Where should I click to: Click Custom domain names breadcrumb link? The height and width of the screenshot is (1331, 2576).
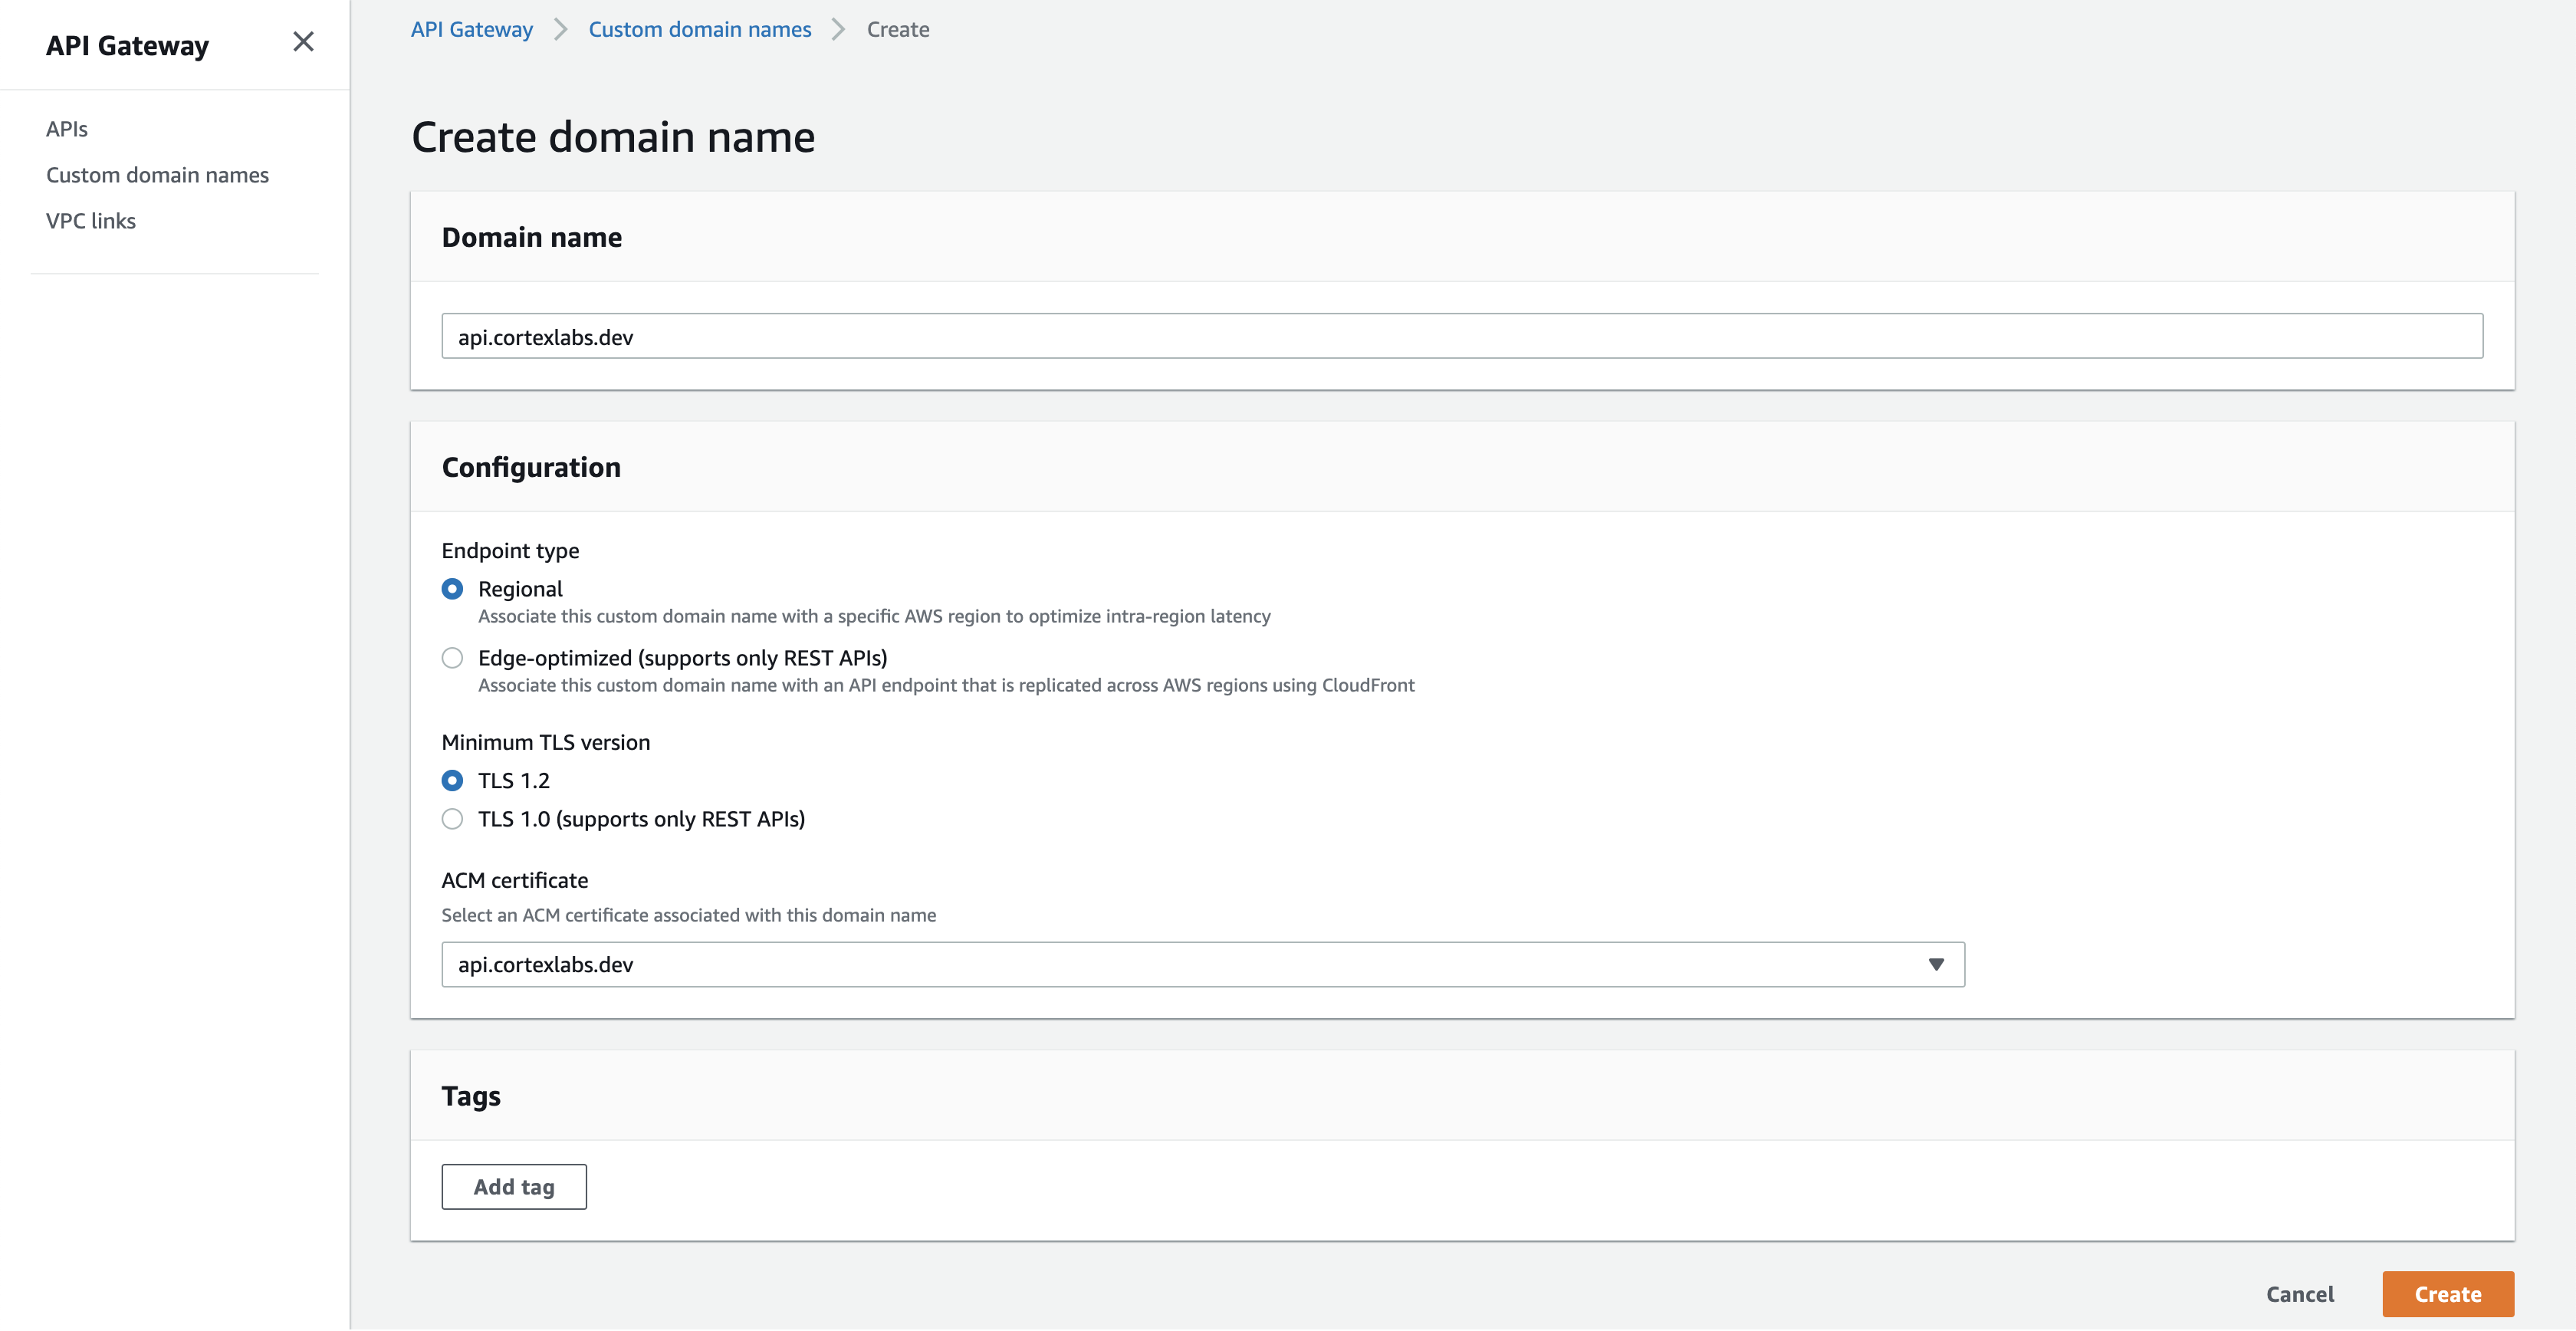click(x=699, y=30)
